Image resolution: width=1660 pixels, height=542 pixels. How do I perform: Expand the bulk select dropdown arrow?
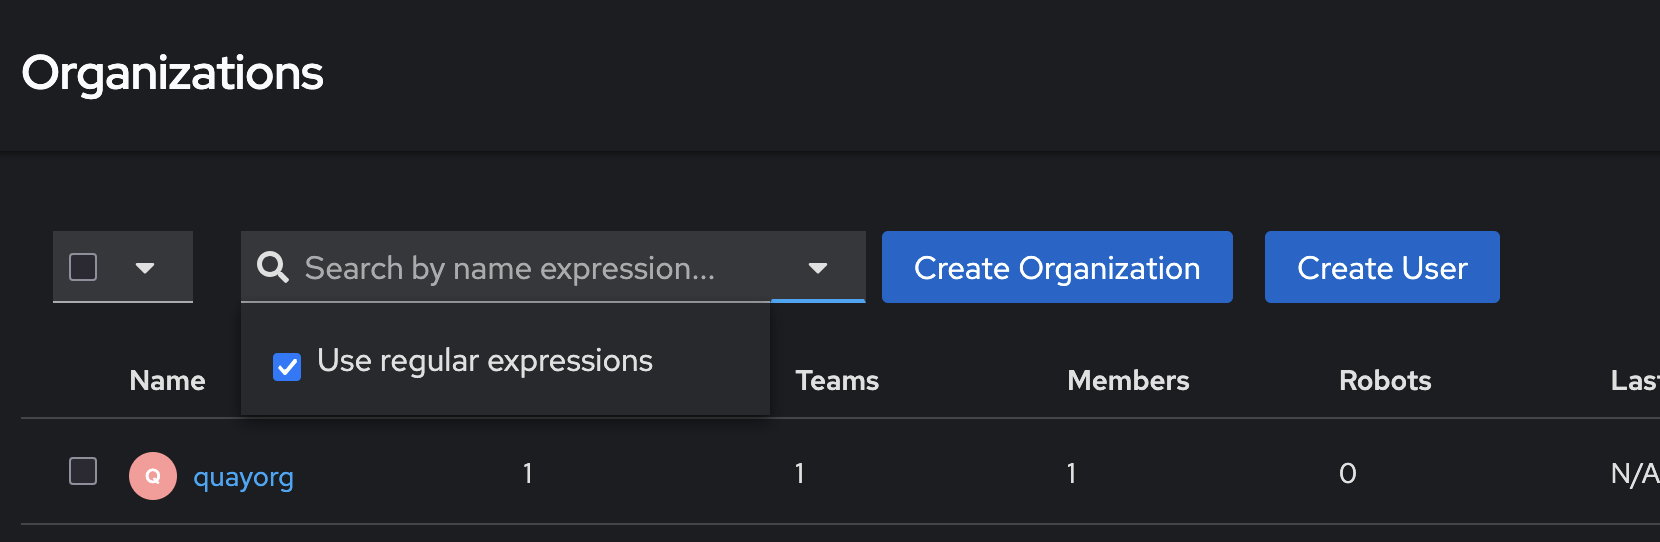click(145, 268)
